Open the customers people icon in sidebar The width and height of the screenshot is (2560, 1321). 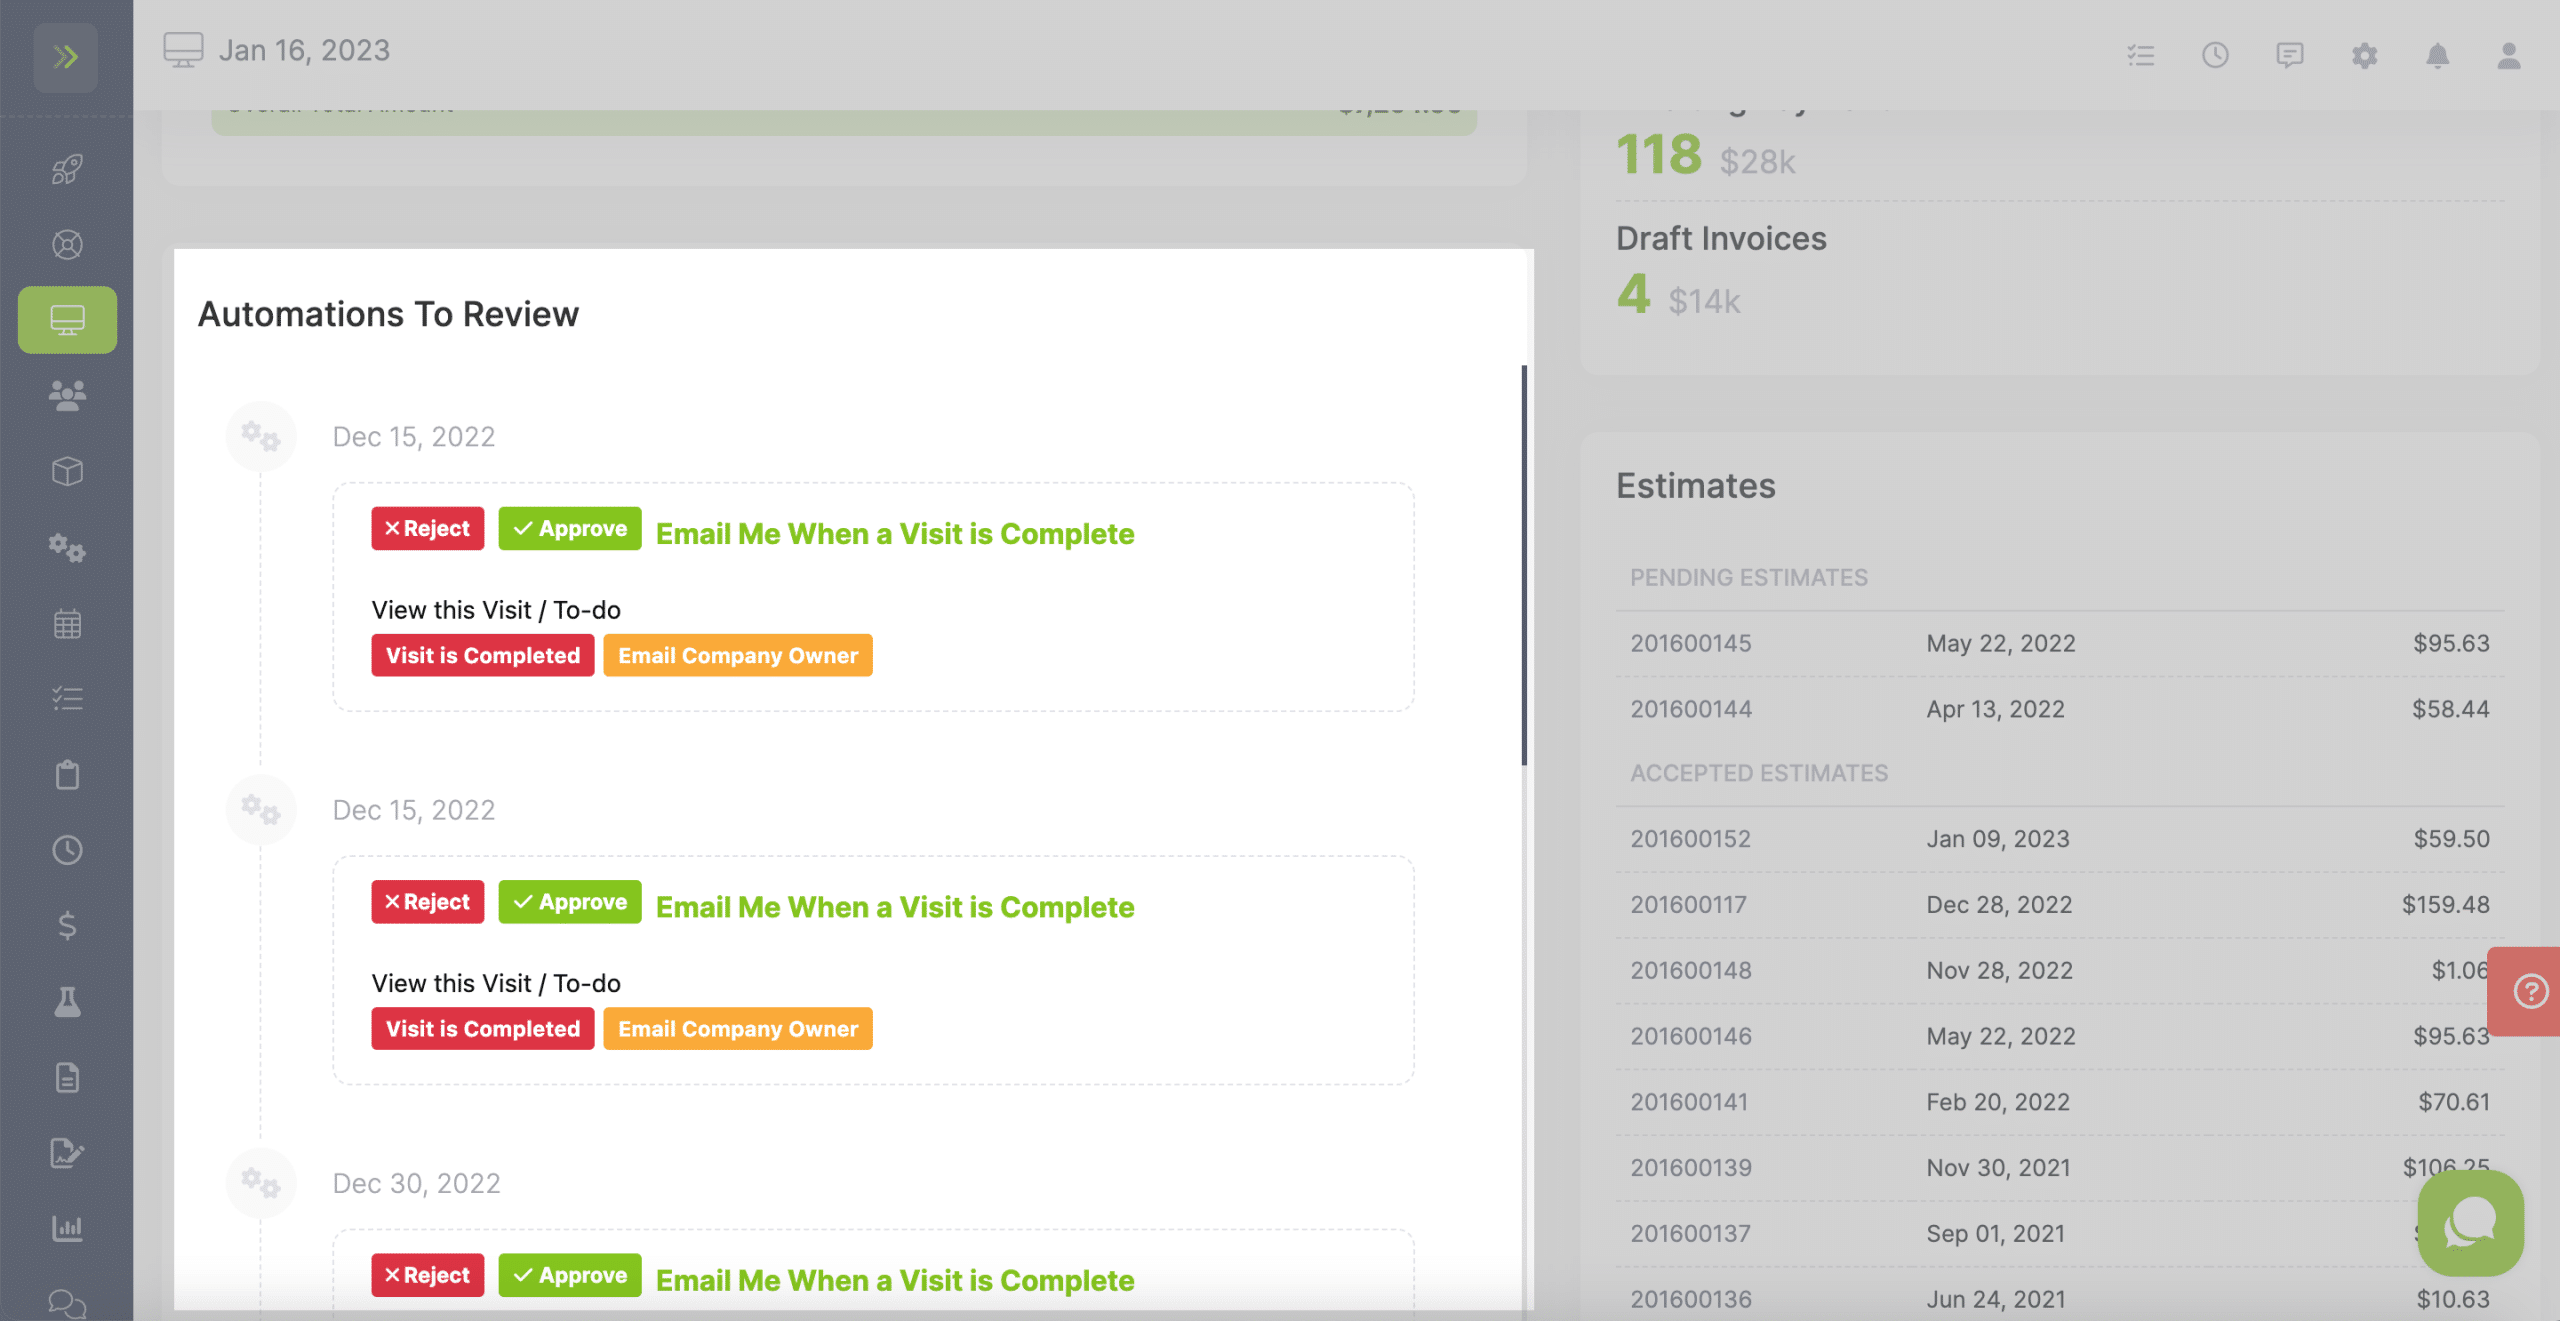[67, 396]
